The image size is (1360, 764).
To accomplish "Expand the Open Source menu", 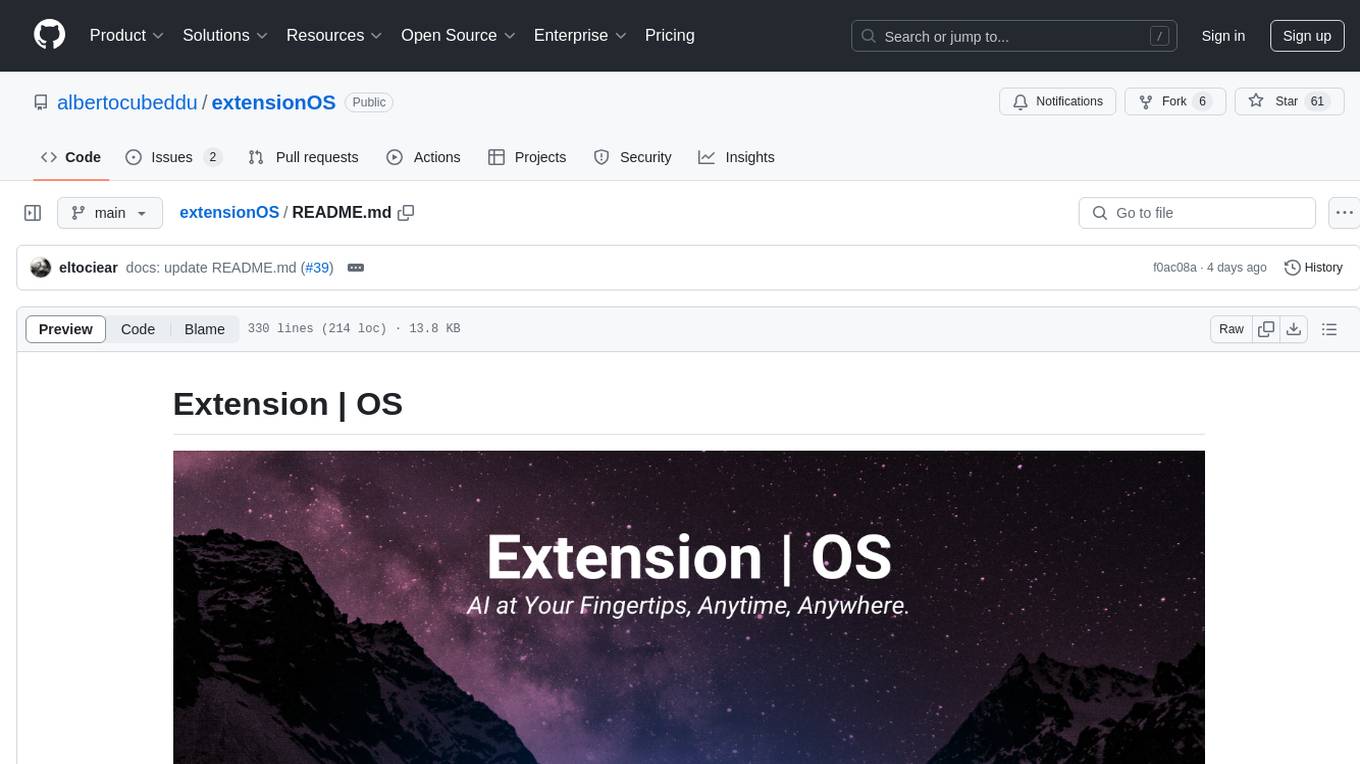I will point(458,35).
